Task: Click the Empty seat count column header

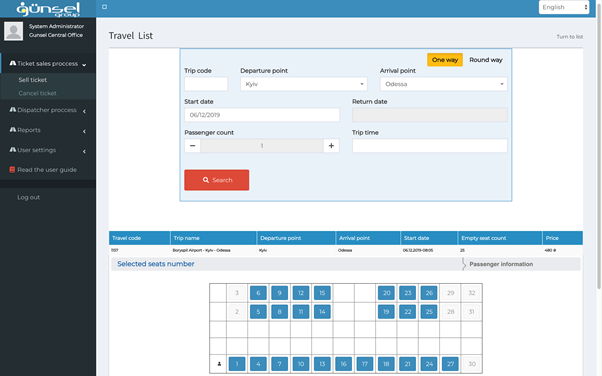Action: [x=500, y=238]
